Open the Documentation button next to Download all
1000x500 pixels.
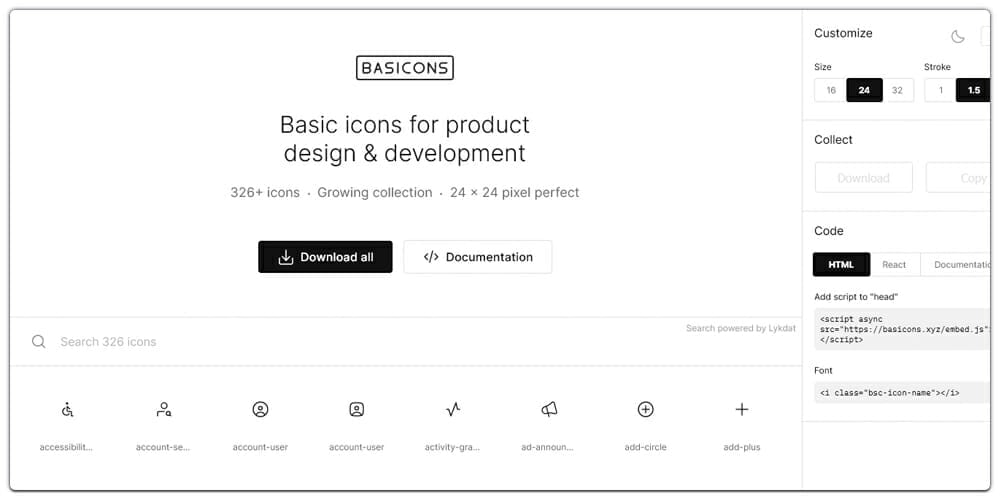478,257
